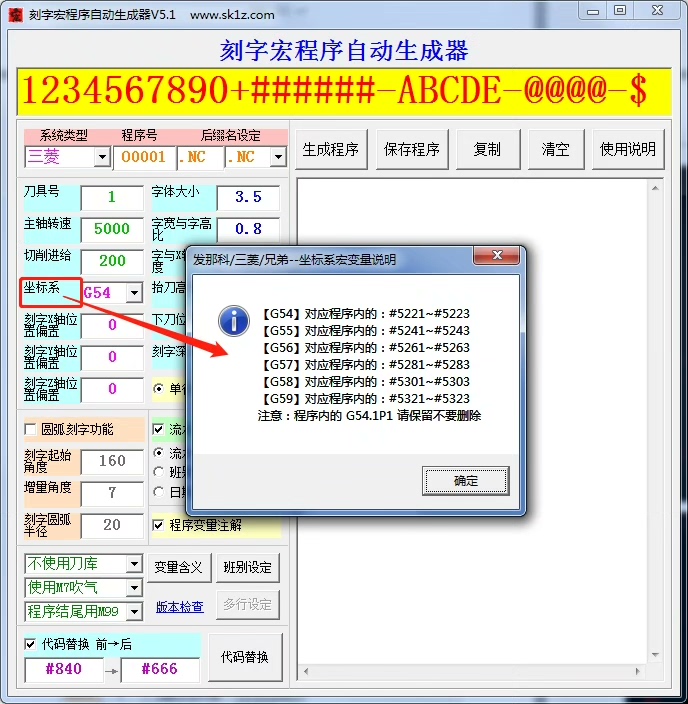The image size is (688, 704).
Task: Click the yellow banner with sample engraving text
Action: tap(344, 92)
